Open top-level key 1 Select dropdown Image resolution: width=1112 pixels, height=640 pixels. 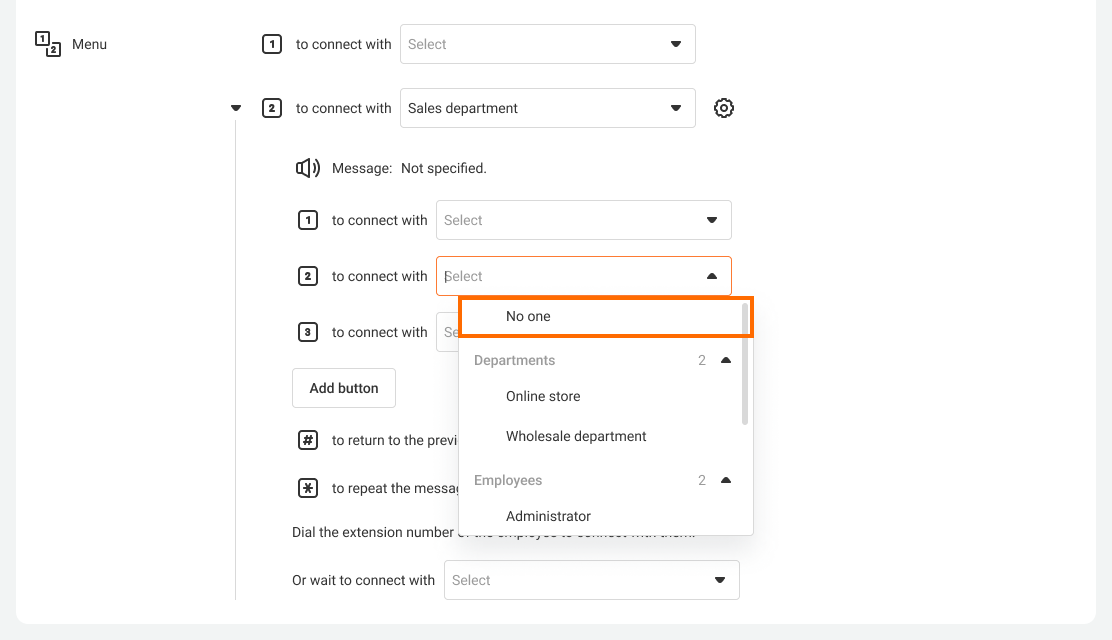pyautogui.click(x=547, y=44)
